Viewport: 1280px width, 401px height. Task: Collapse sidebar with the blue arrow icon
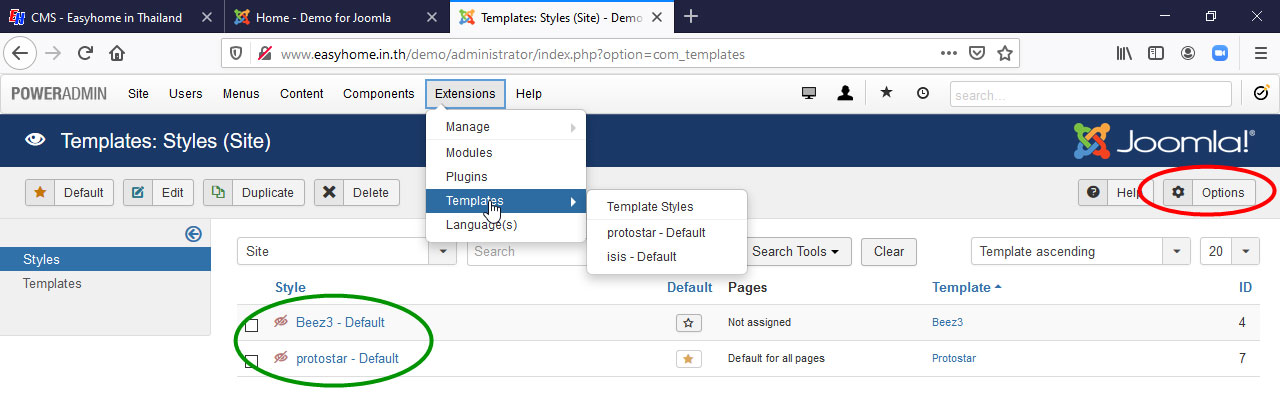[x=194, y=233]
